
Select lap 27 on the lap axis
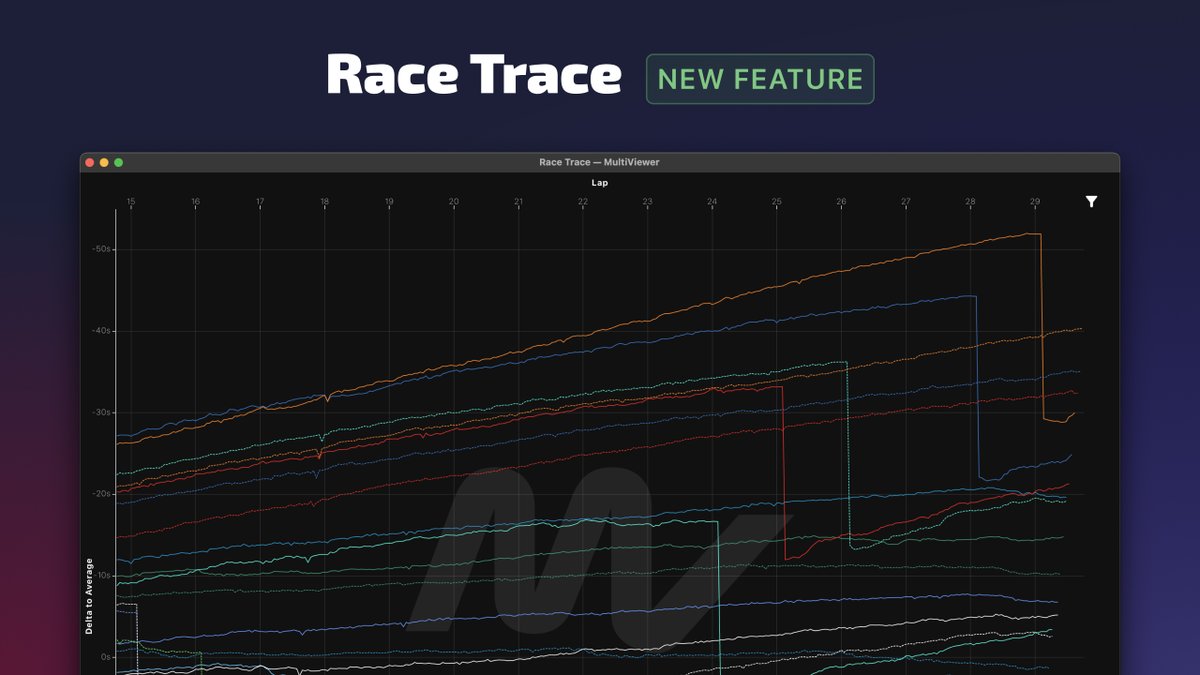click(x=906, y=202)
